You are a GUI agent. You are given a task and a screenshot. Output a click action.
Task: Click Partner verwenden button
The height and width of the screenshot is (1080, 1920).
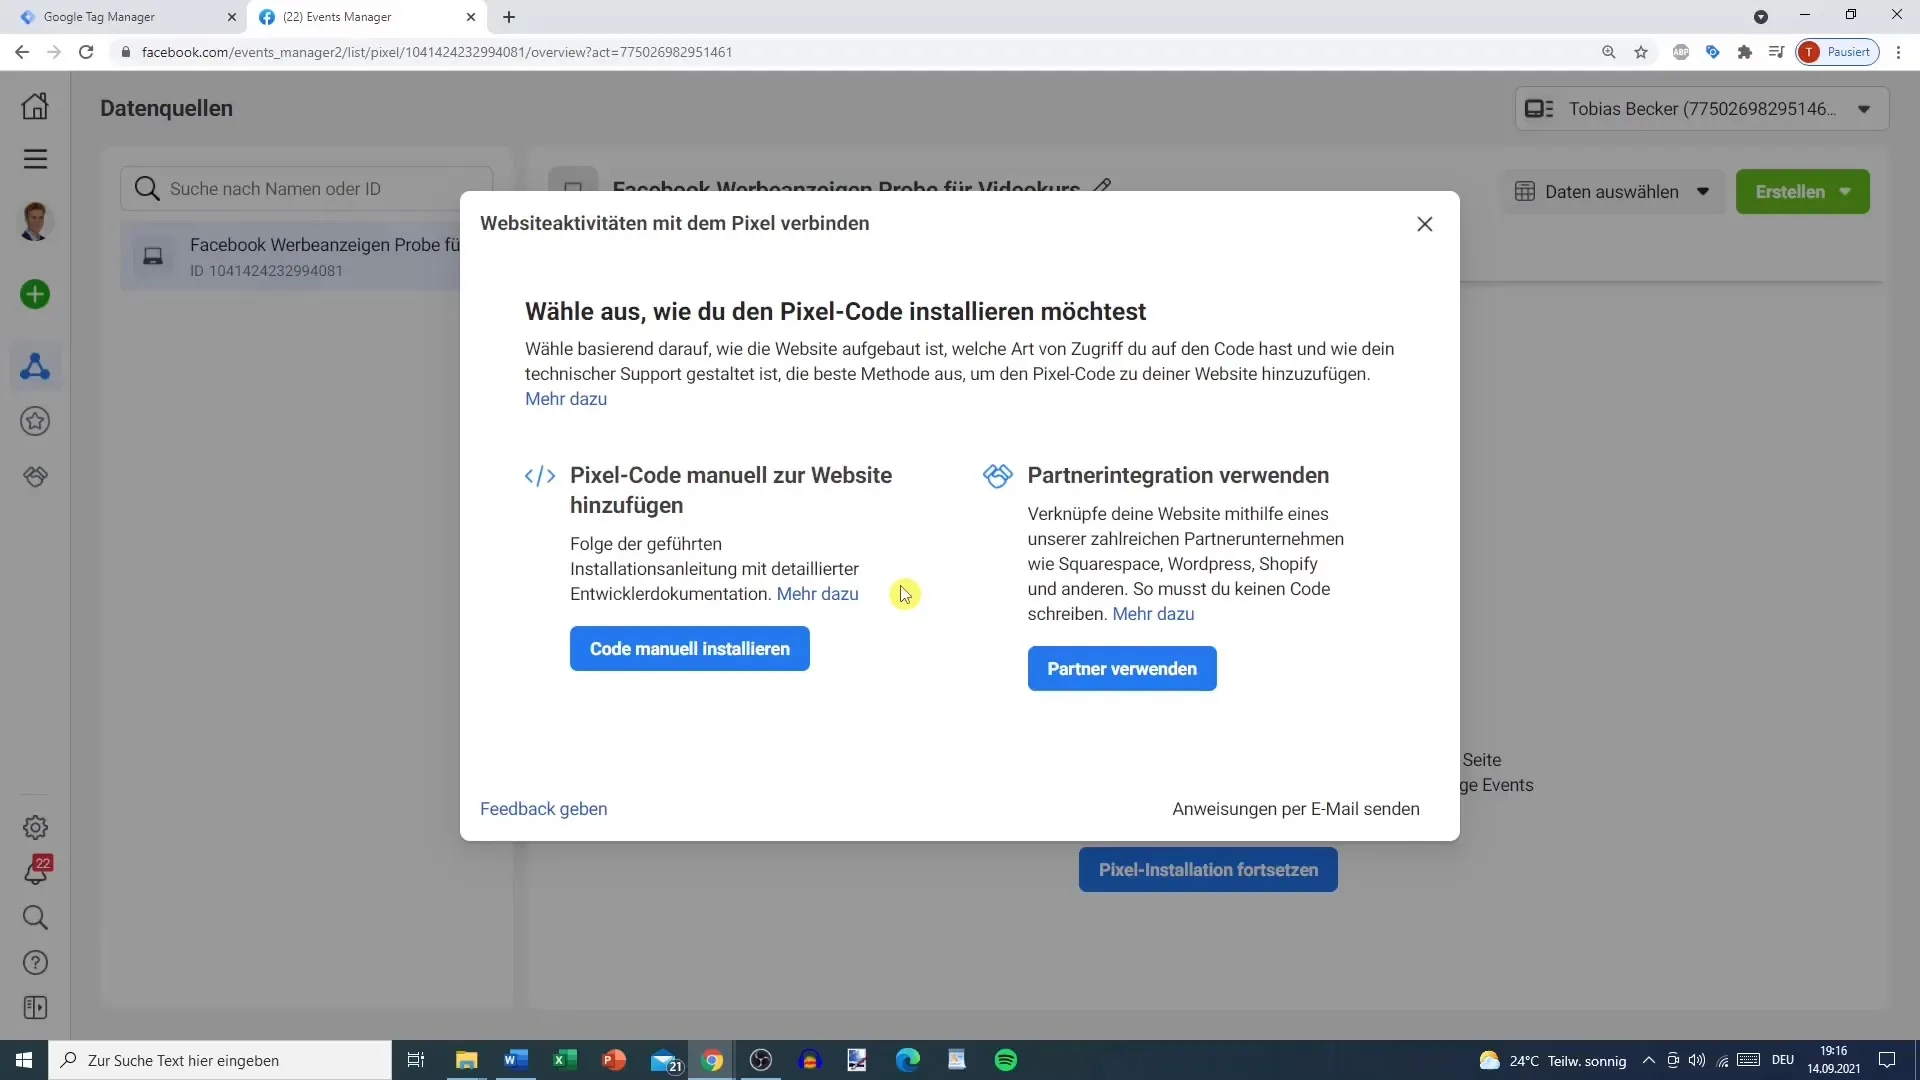[x=1122, y=669]
